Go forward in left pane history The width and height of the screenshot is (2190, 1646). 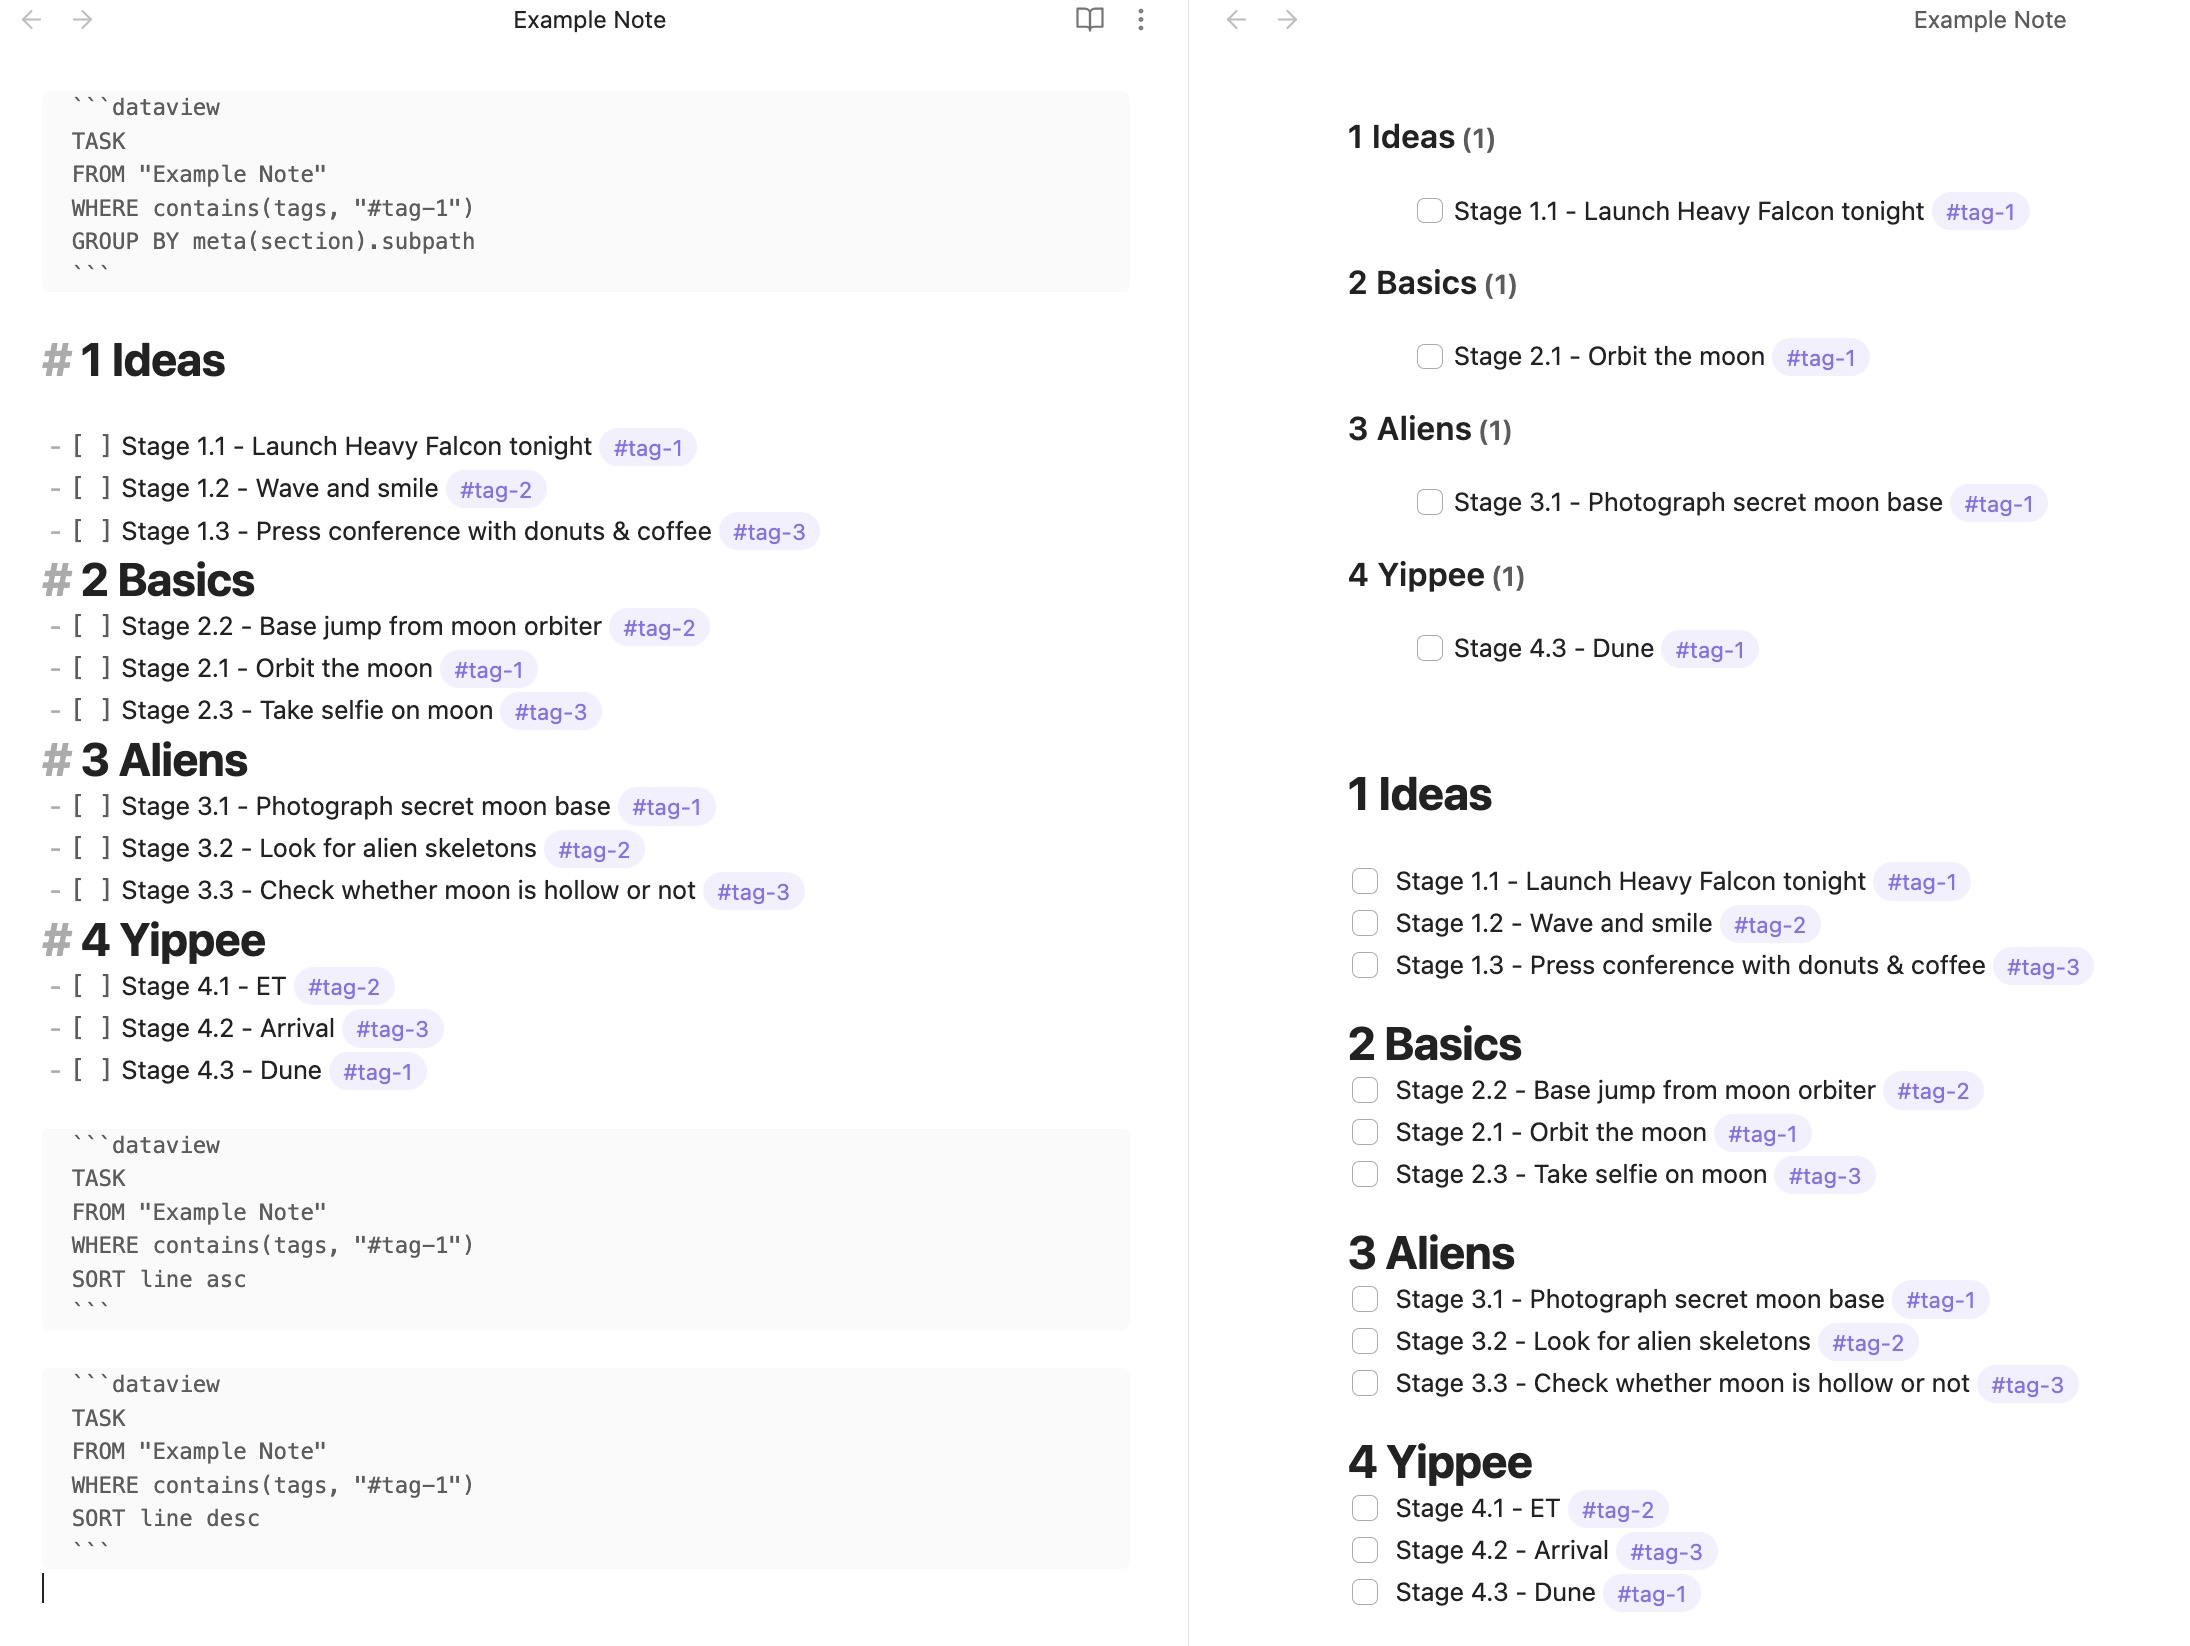click(x=83, y=20)
